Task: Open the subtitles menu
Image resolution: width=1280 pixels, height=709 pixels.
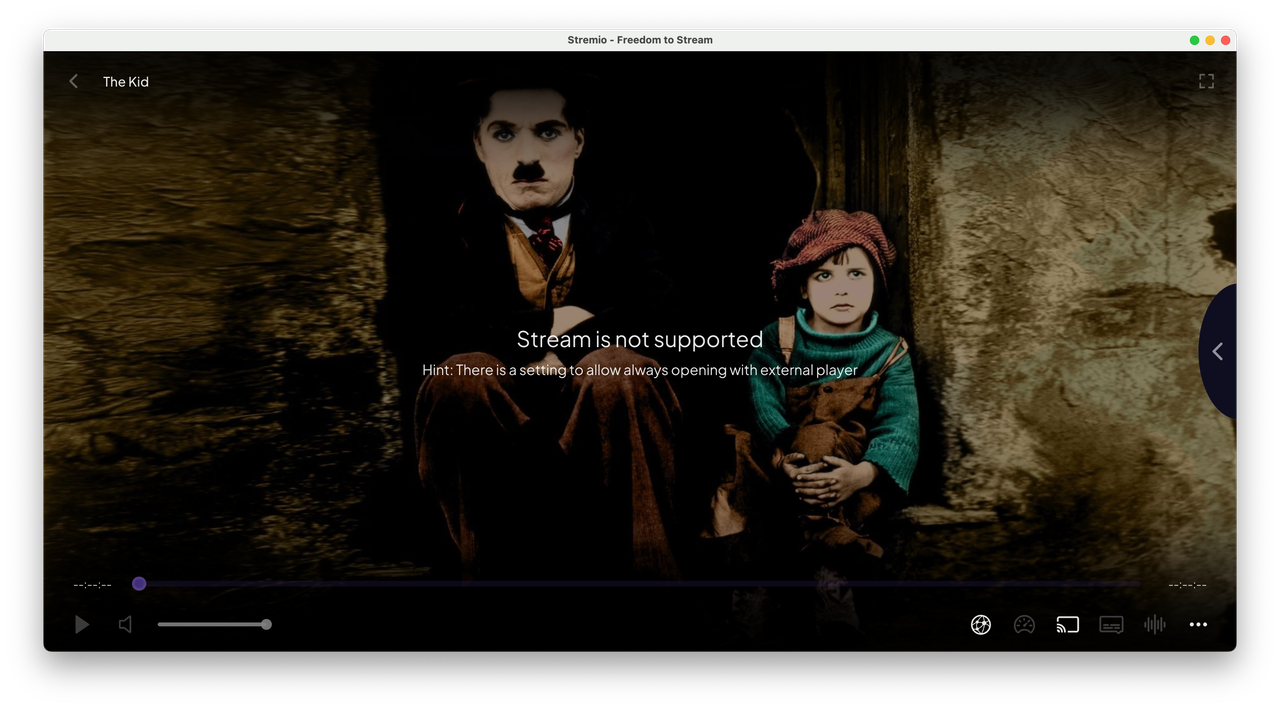Action: (1111, 625)
